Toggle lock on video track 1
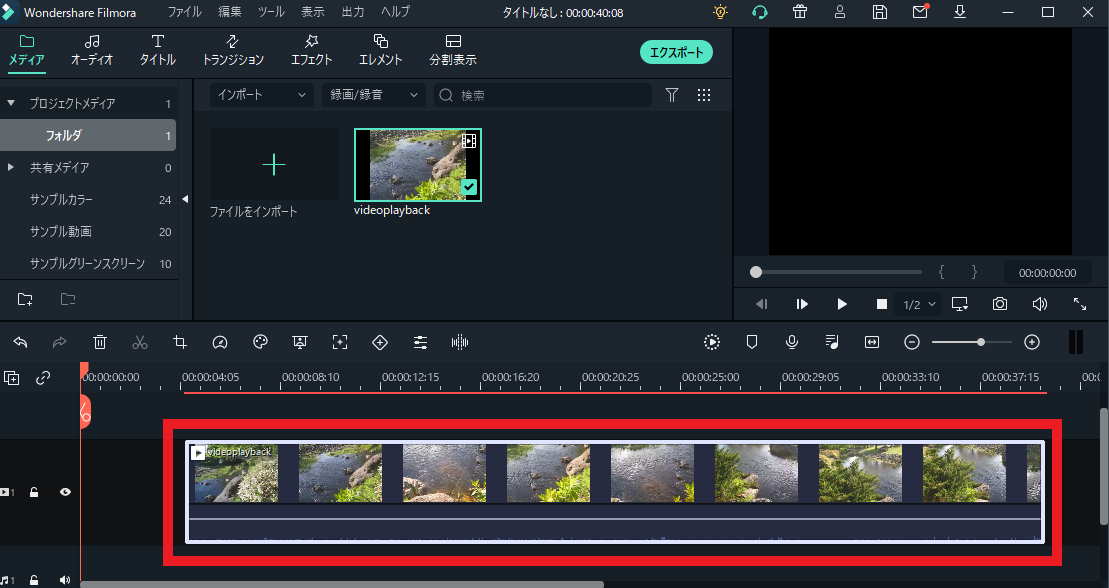 tap(34, 492)
